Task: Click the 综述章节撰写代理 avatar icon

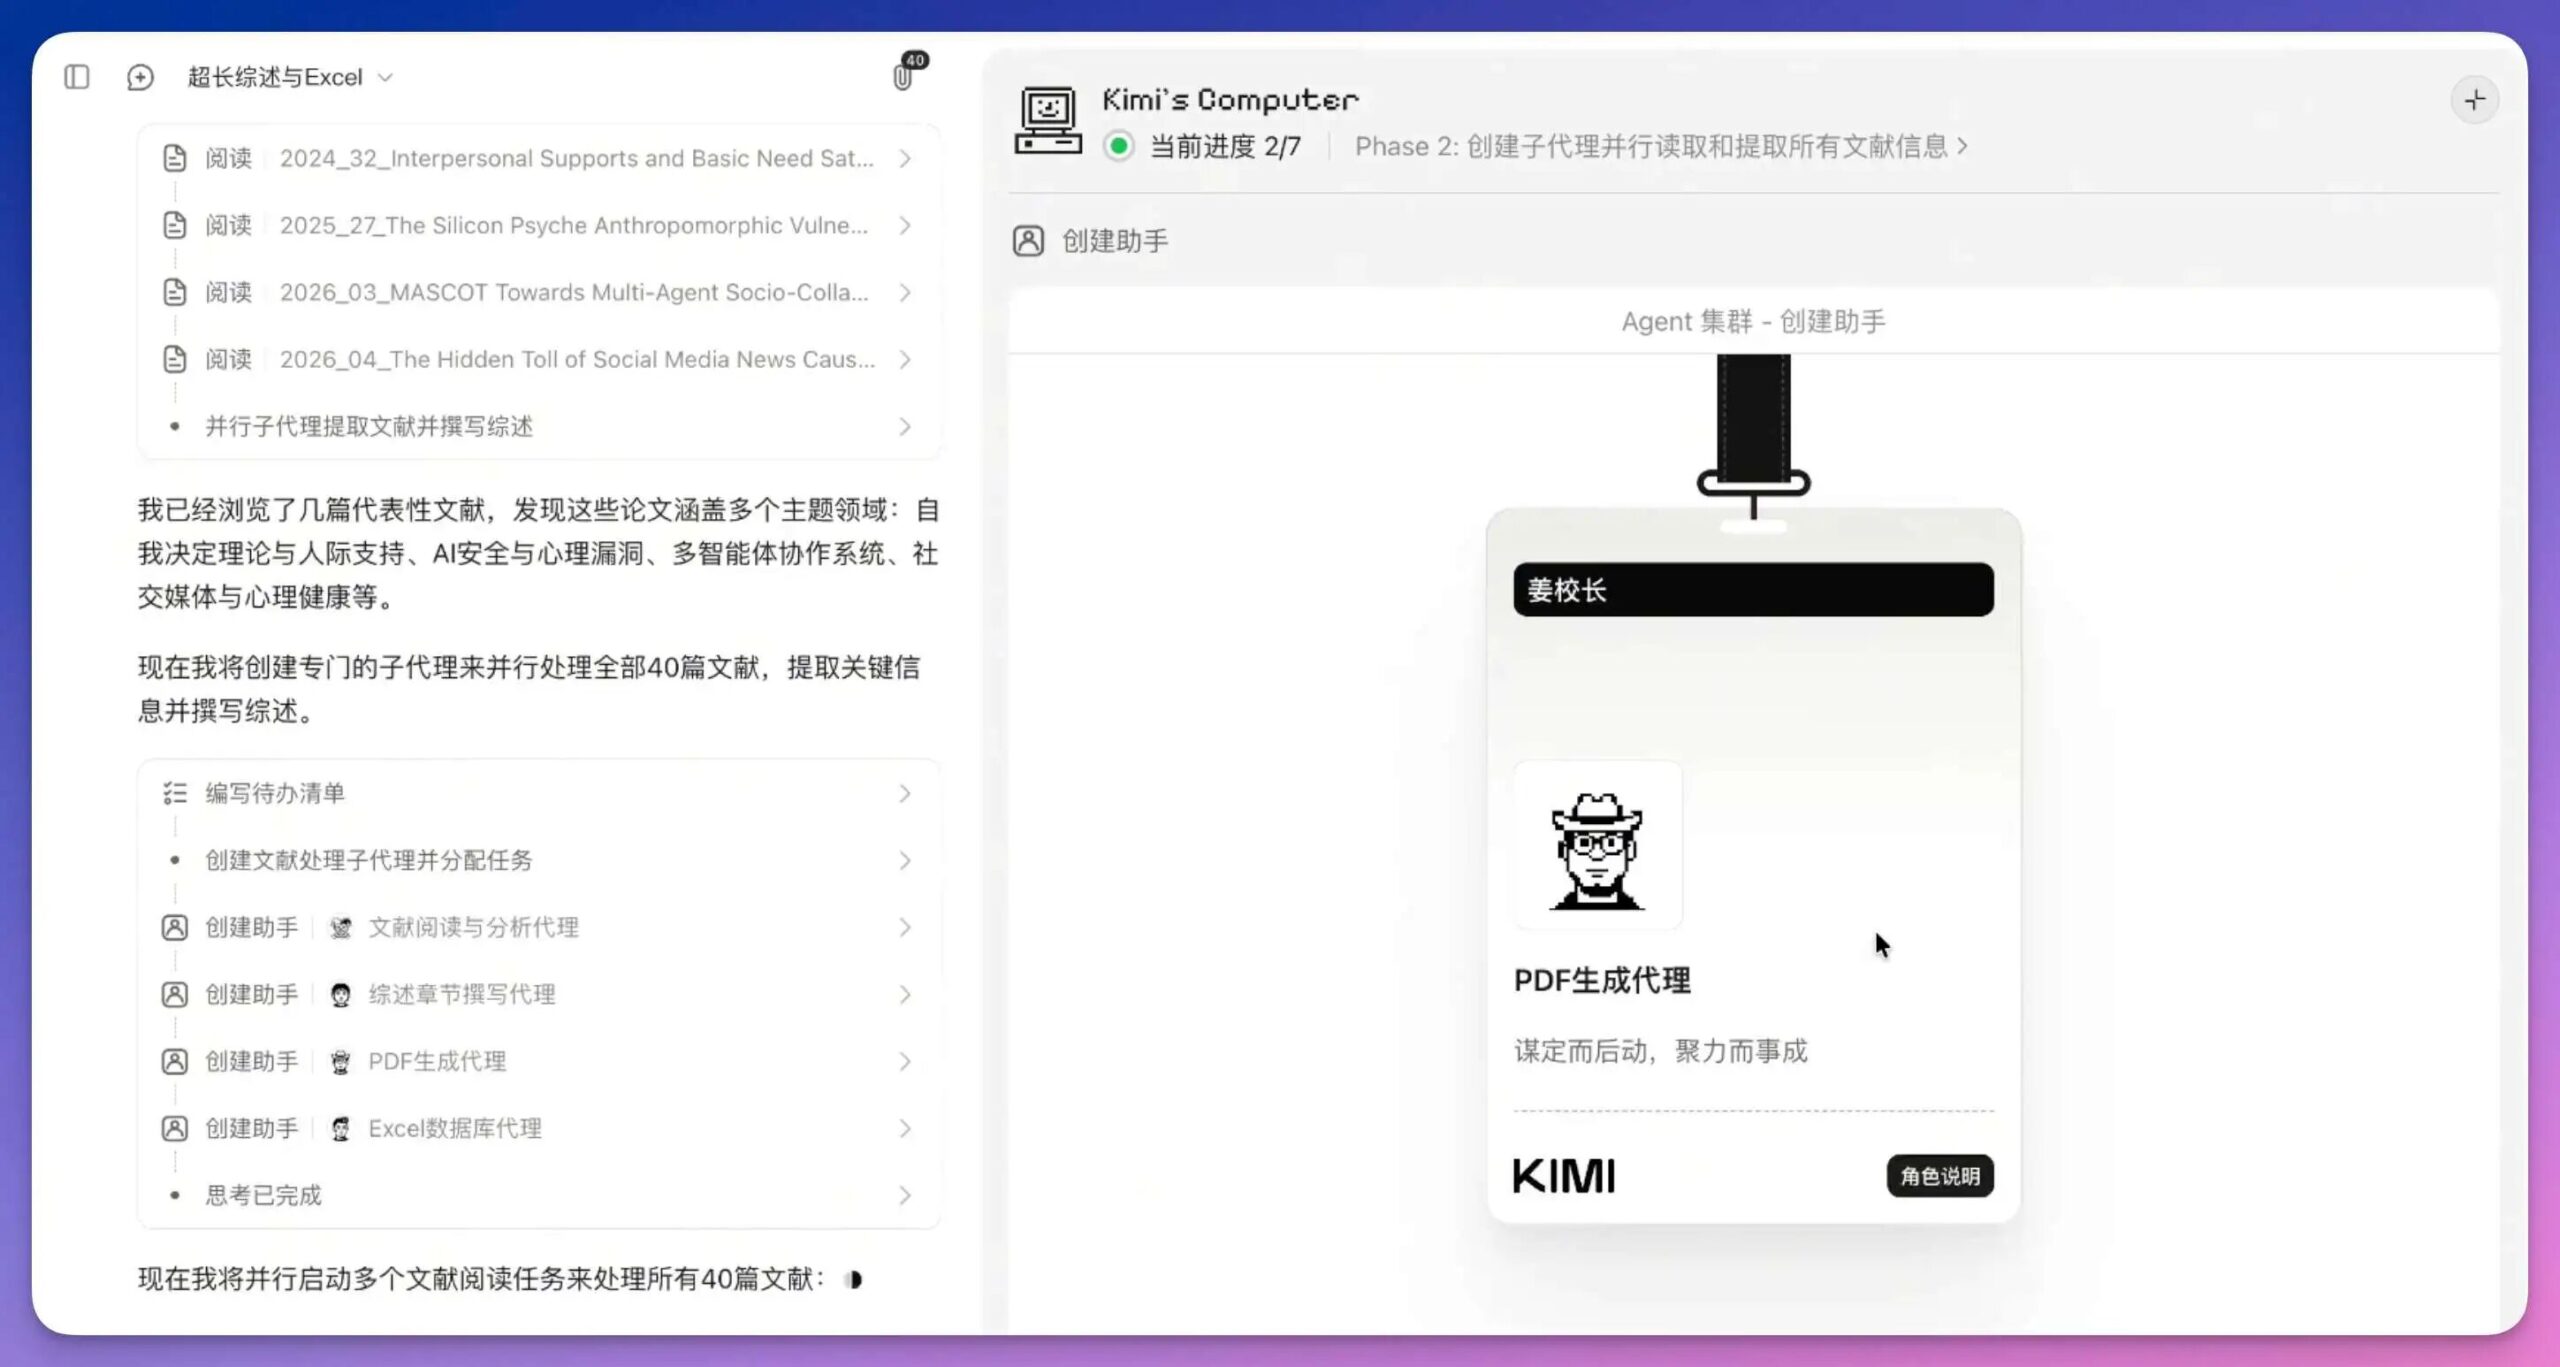Action: tap(339, 994)
